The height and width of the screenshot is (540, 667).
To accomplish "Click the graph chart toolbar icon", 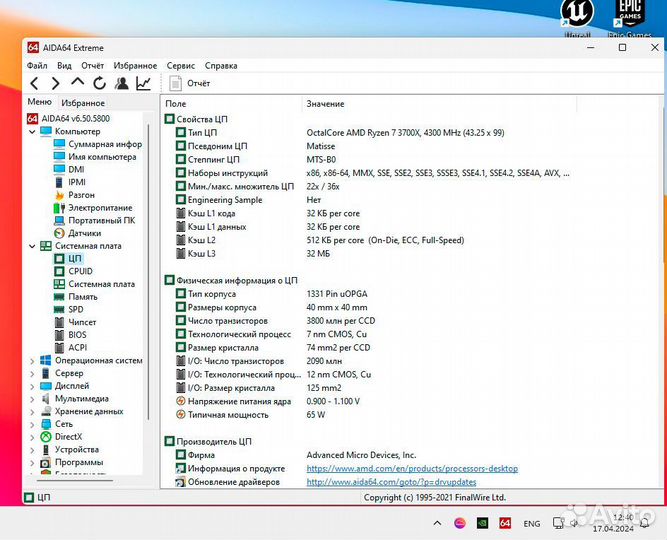I will point(144,83).
